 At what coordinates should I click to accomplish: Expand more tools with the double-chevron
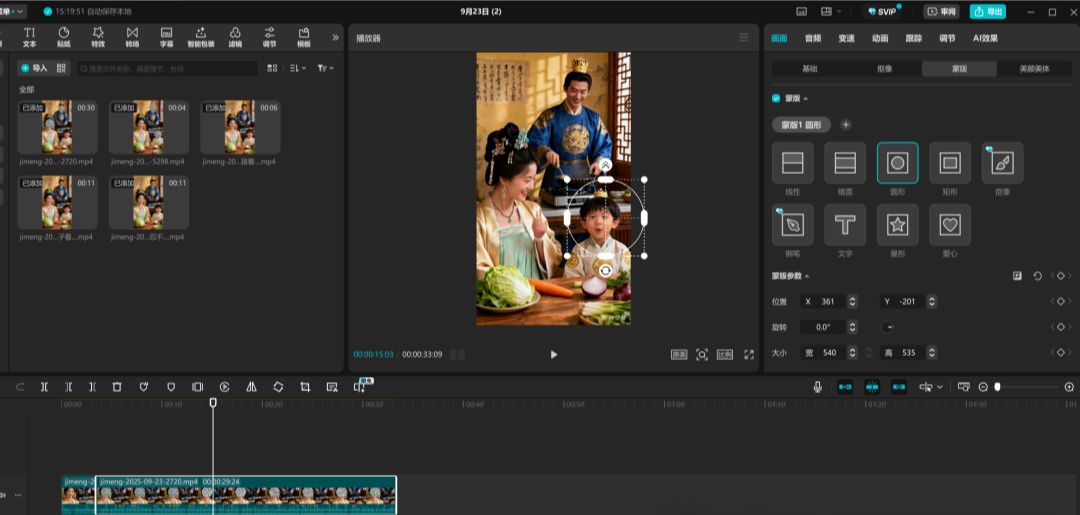pyautogui.click(x=335, y=37)
